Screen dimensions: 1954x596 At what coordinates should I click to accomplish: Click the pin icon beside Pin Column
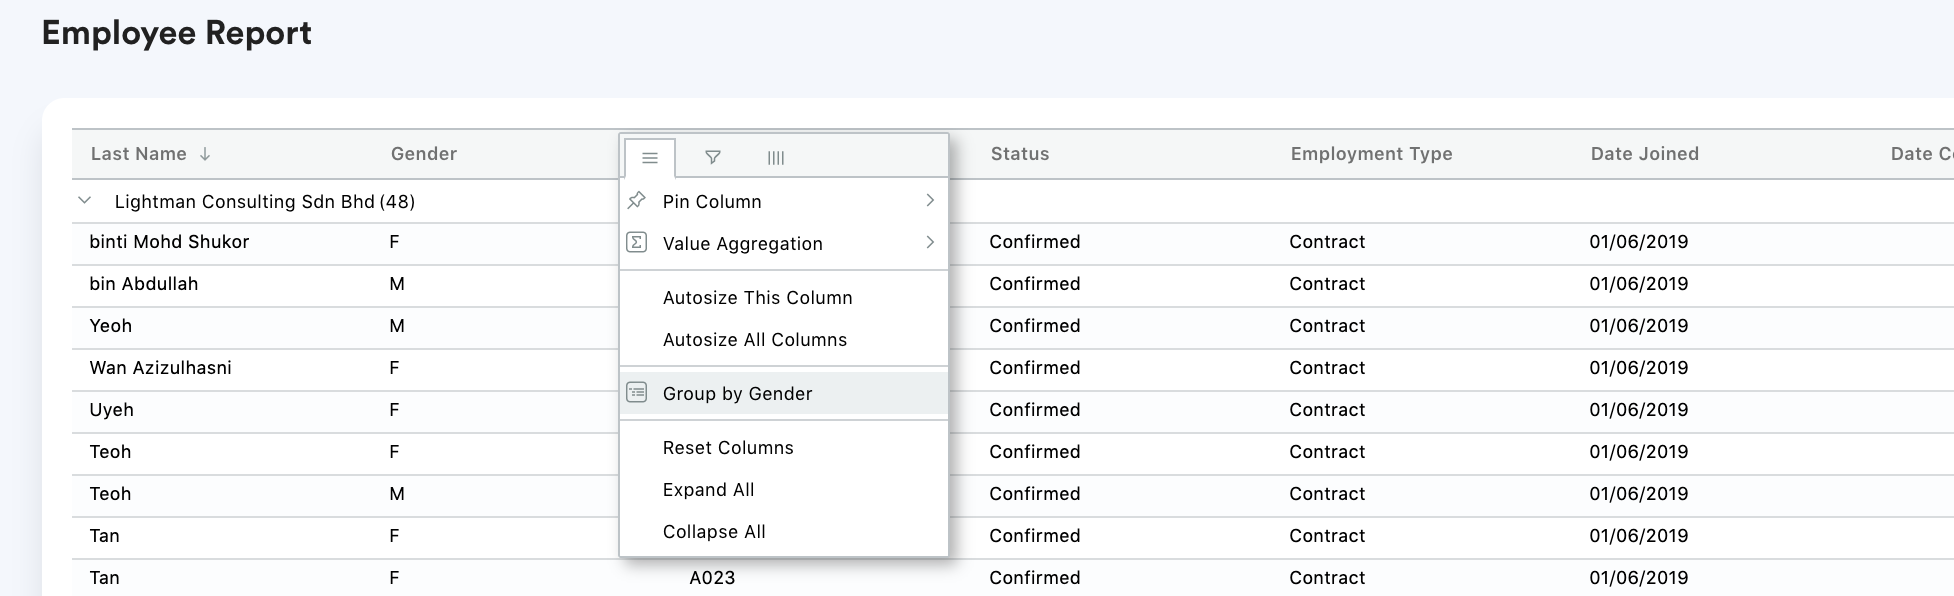pyautogui.click(x=637, y=201)
